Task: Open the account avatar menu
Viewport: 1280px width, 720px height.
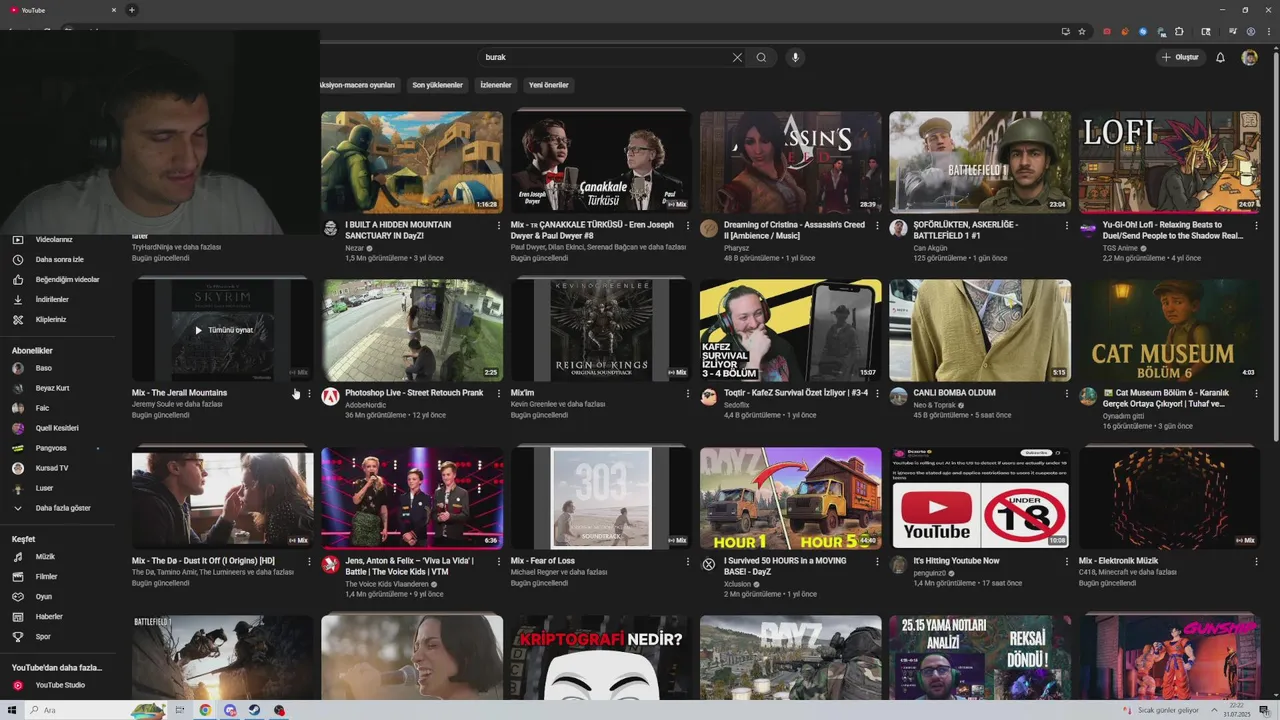Action: point(1249,57)
